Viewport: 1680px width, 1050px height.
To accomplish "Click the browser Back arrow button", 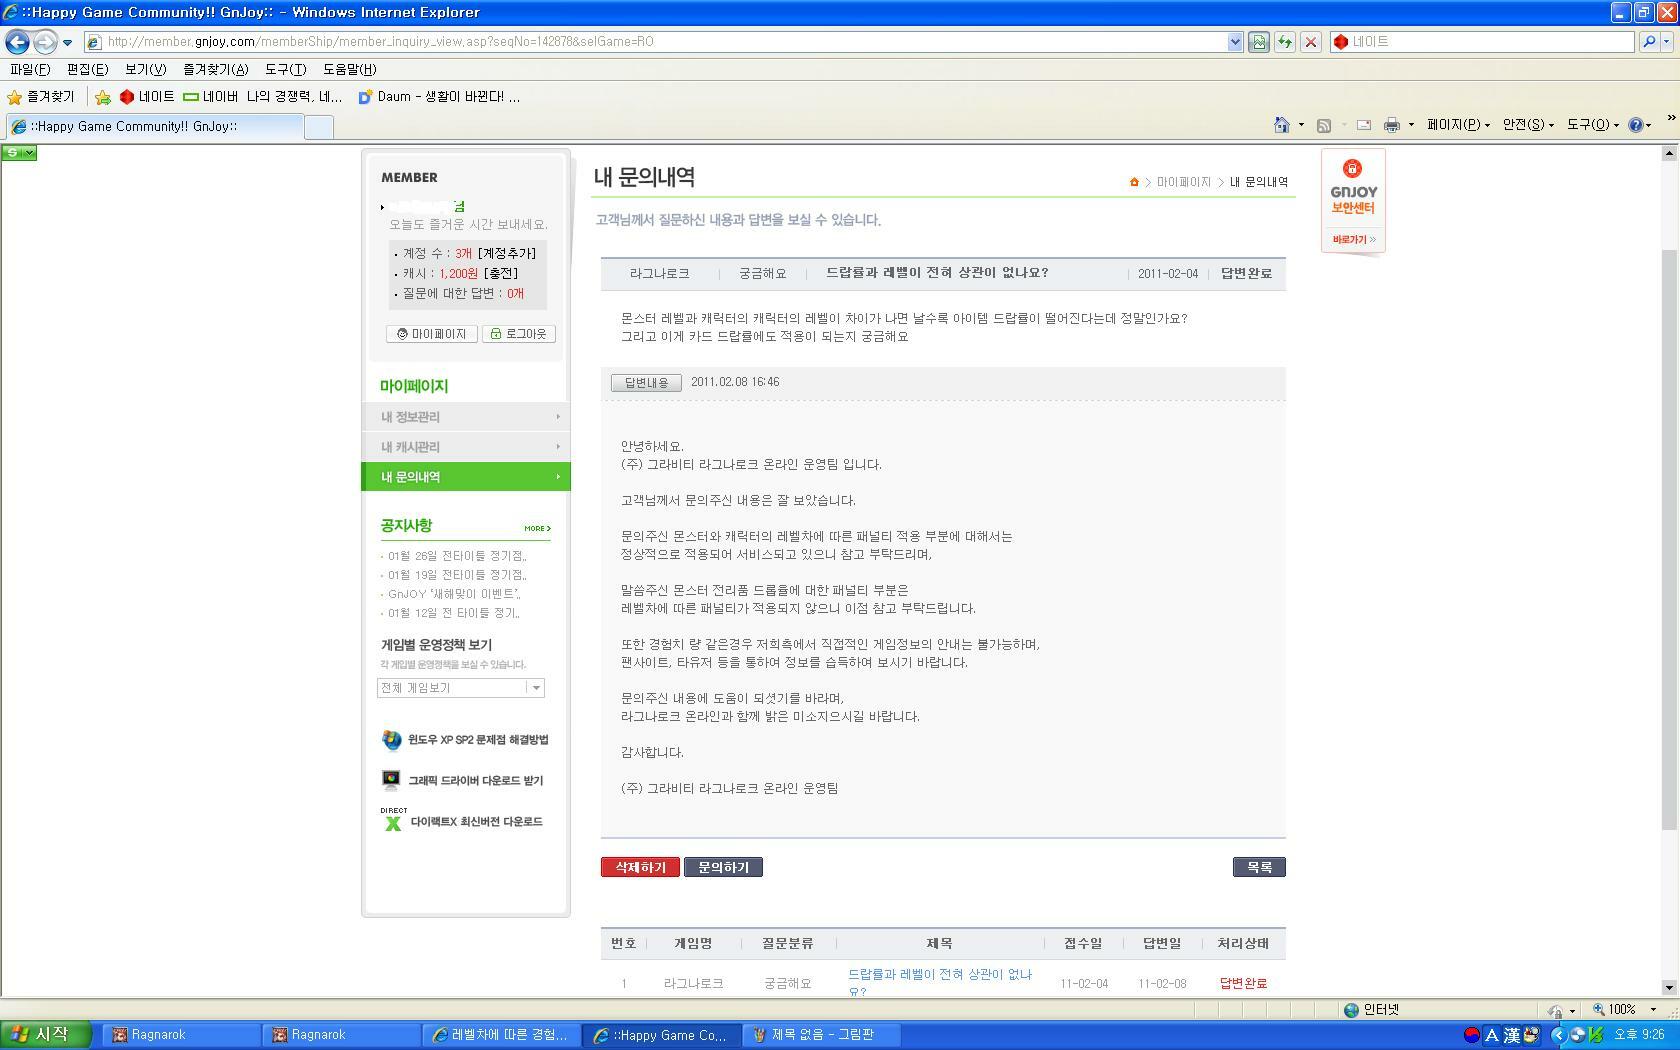I will coord(17,42).
